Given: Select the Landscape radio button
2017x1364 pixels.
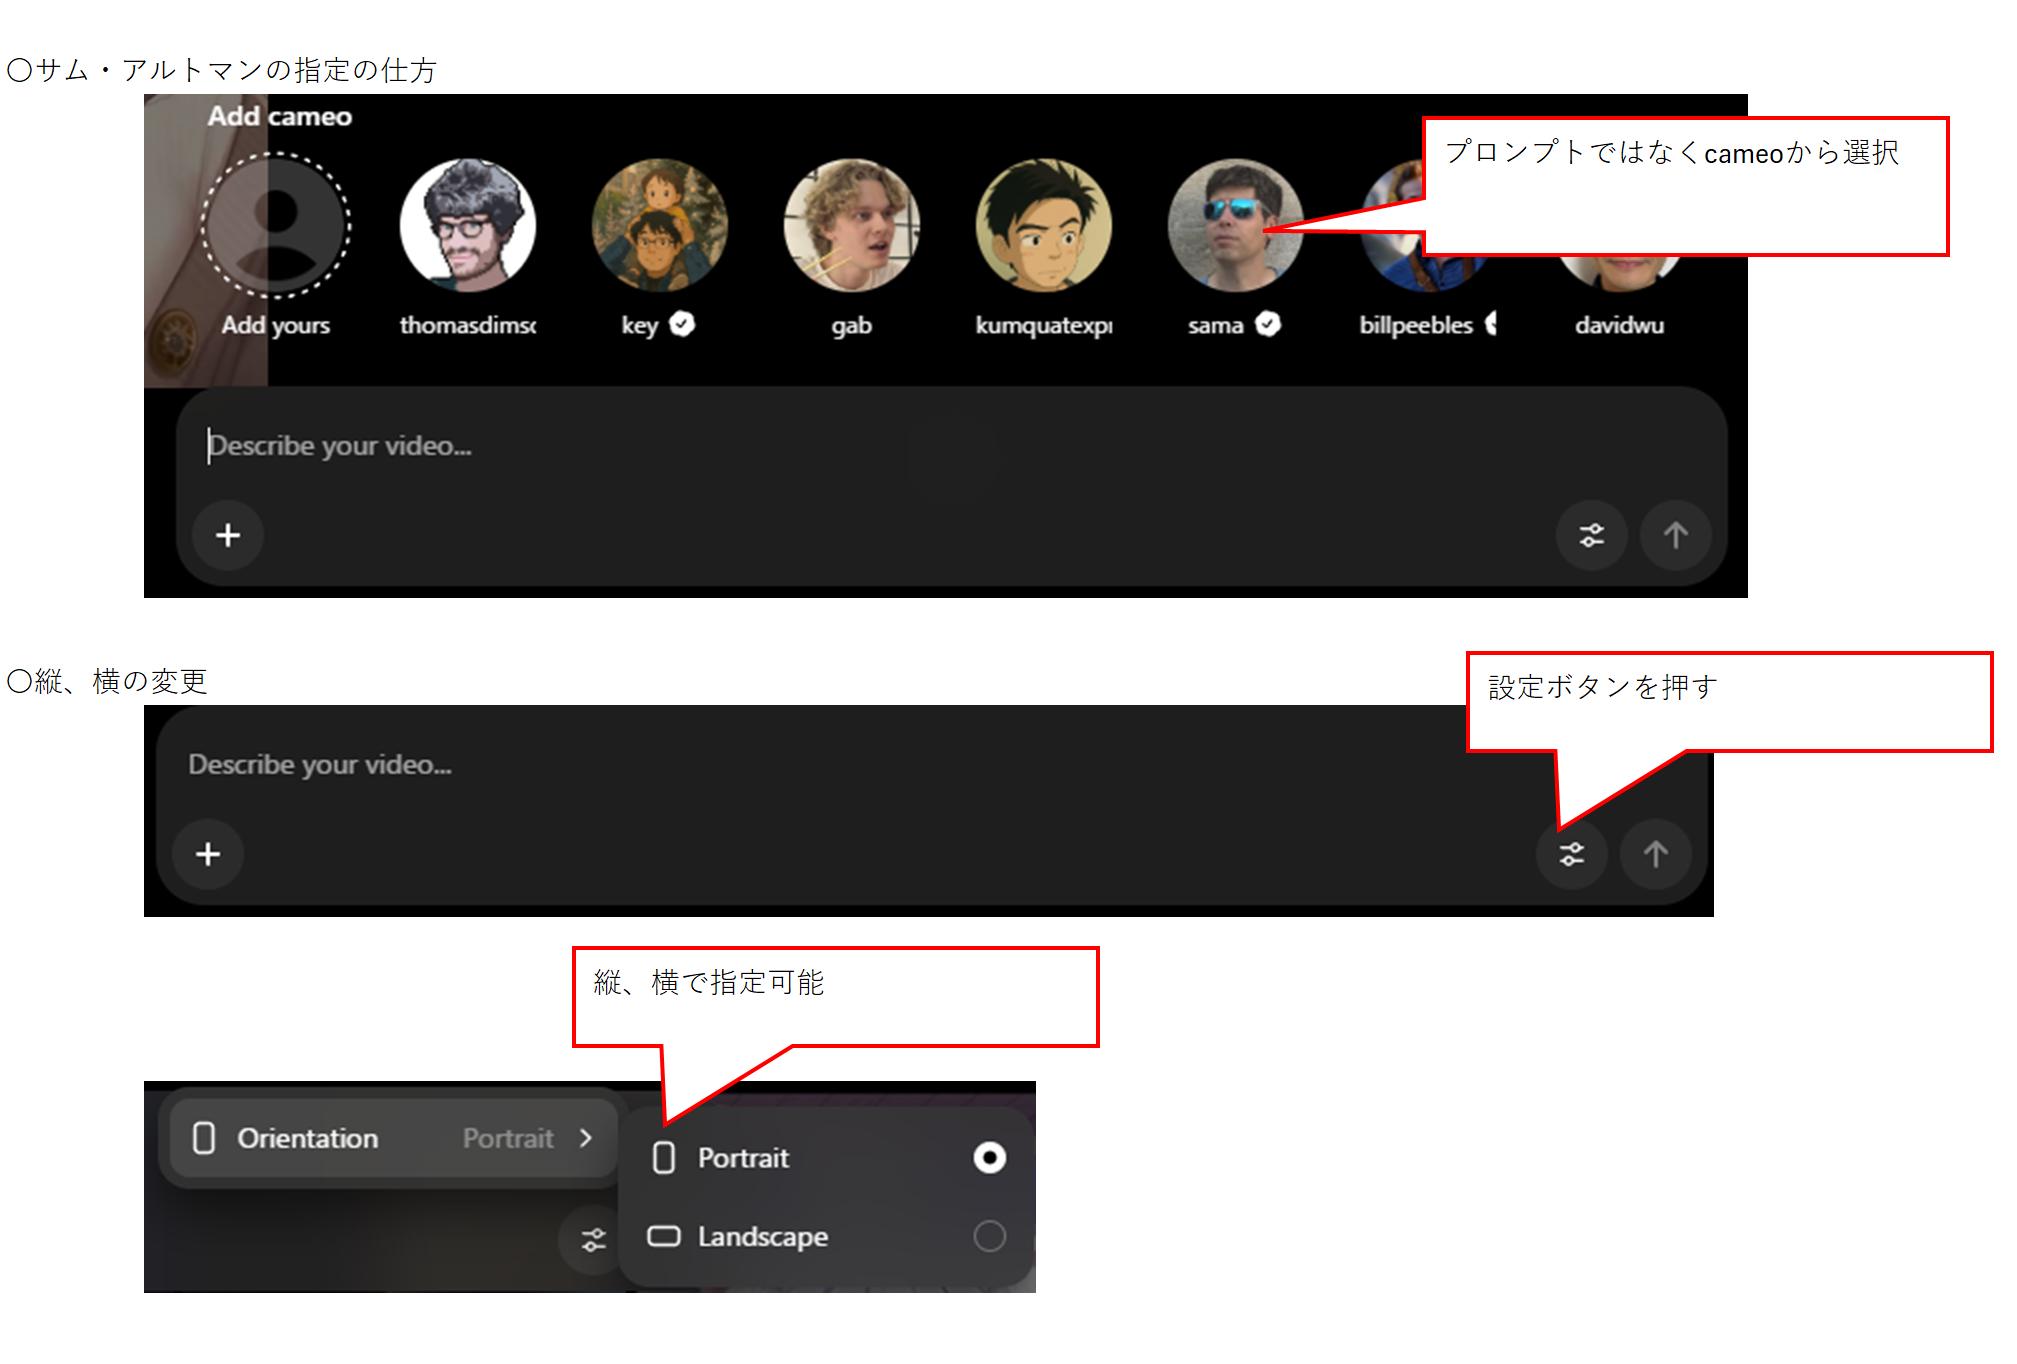Looking at the screenshot, I should [989, 1236].
